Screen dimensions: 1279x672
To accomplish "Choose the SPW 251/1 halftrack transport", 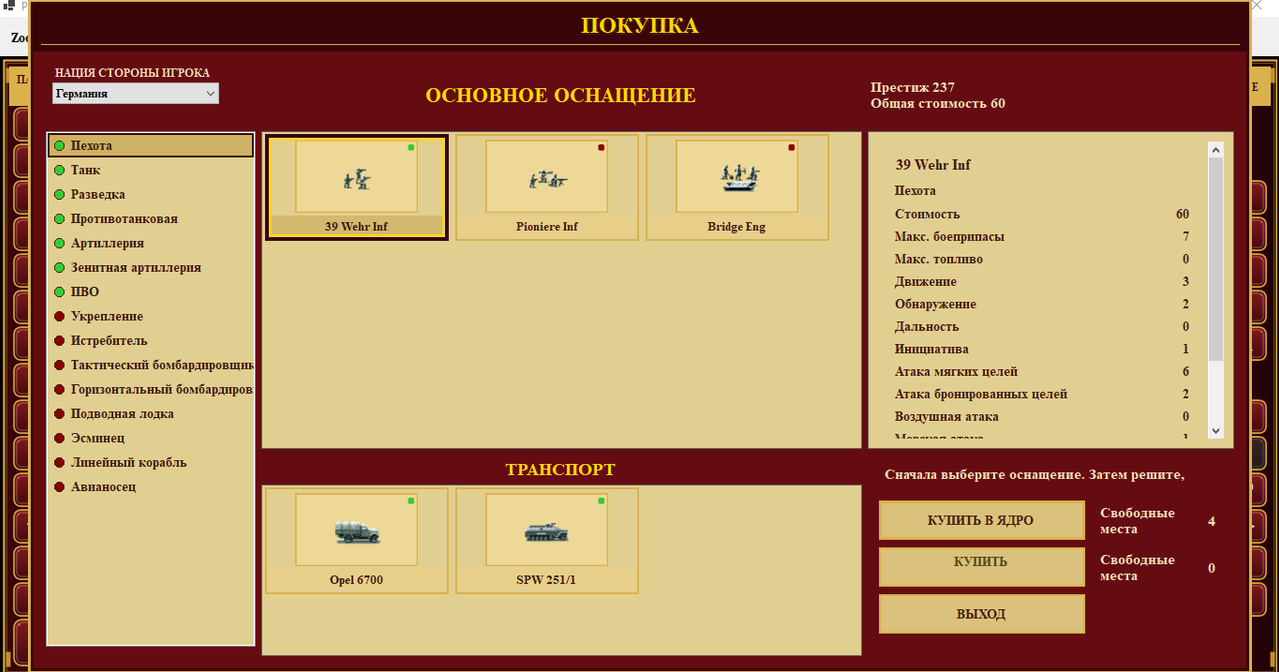I will pyautogui.click(x=547, y=541).
